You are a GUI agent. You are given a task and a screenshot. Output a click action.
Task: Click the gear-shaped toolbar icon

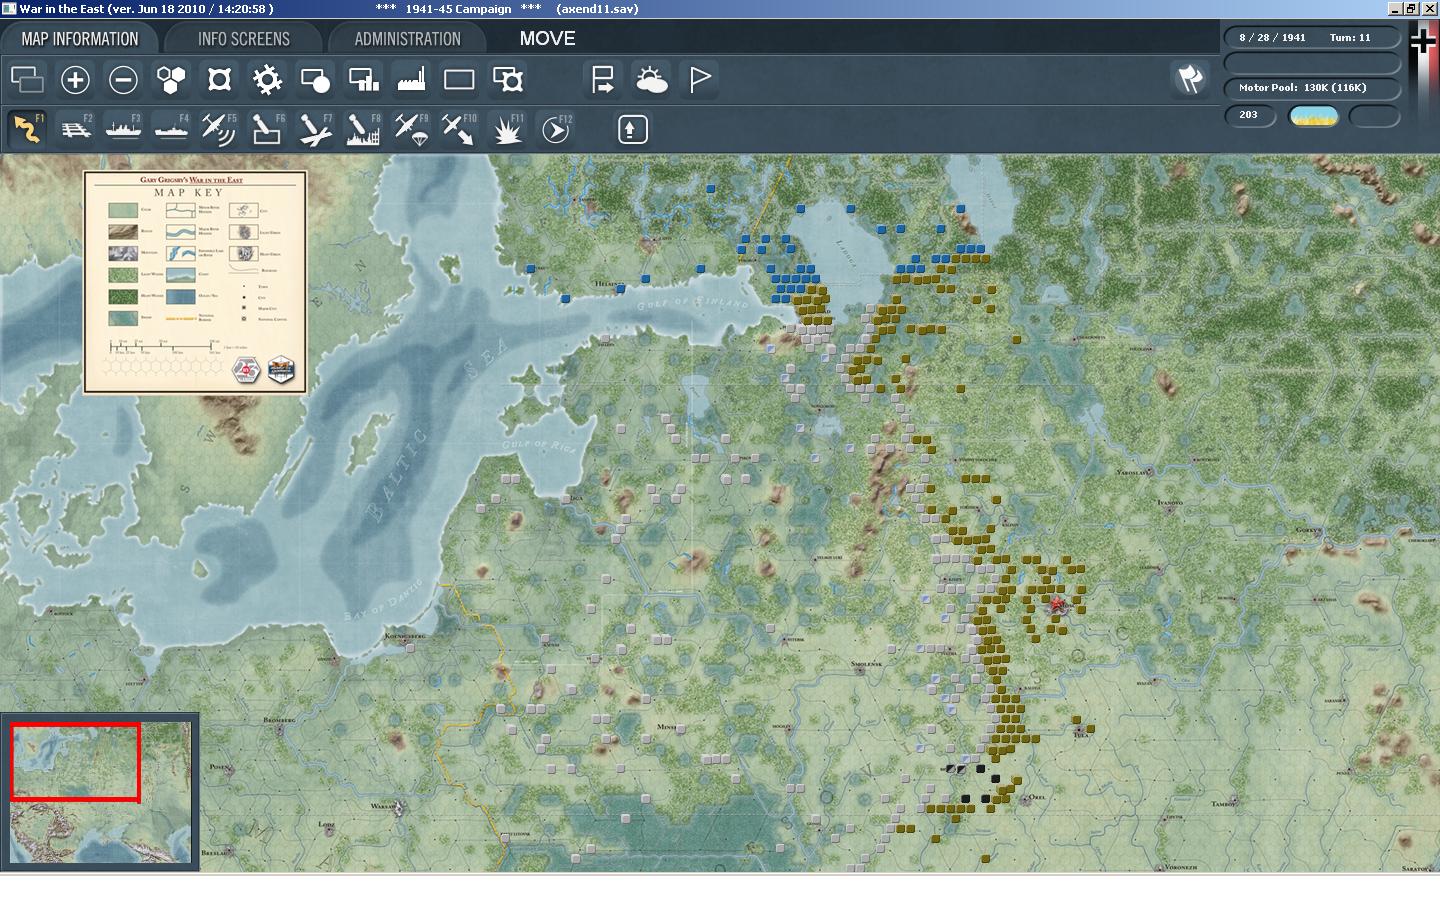click(267, 79)
